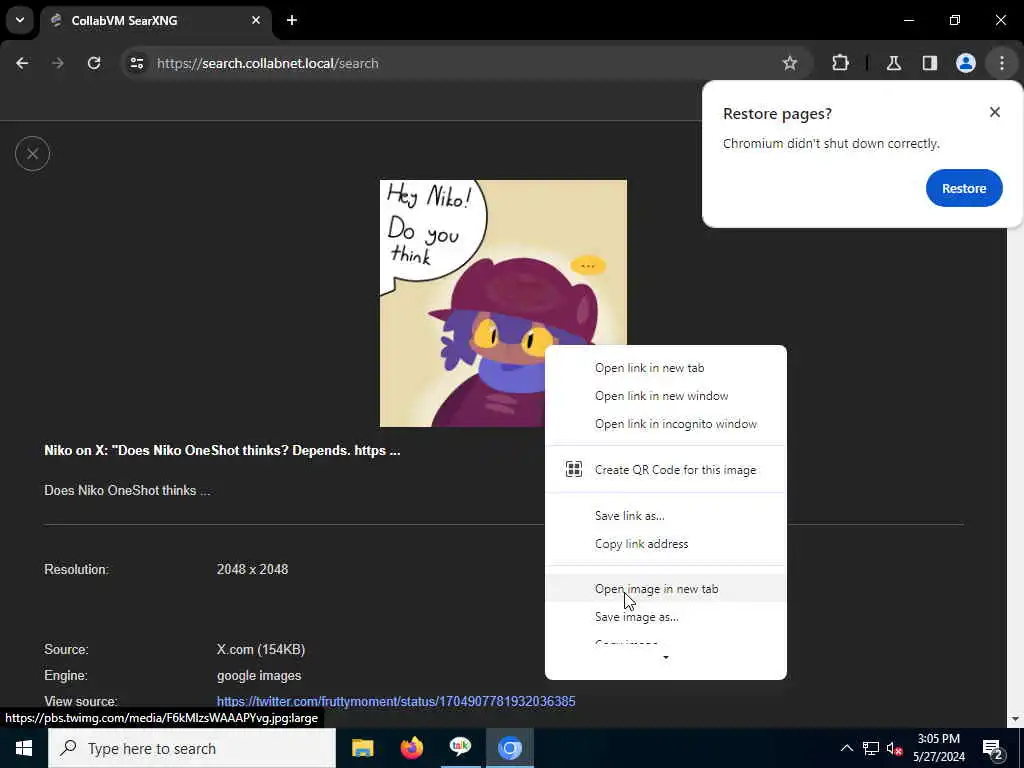
Task: Click the Restore button
Action: tap(964, 188)
